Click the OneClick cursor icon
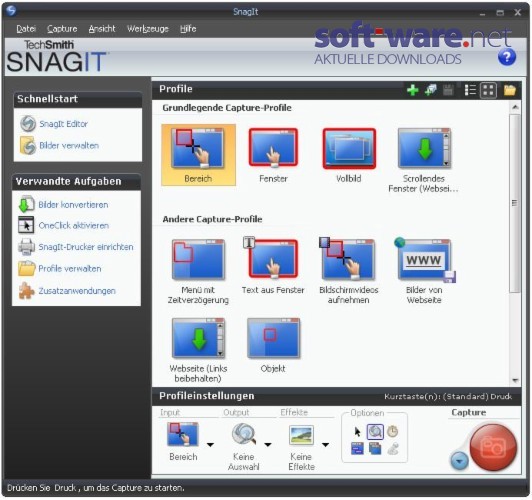This screenshot has height=500, width=532. 26,225
